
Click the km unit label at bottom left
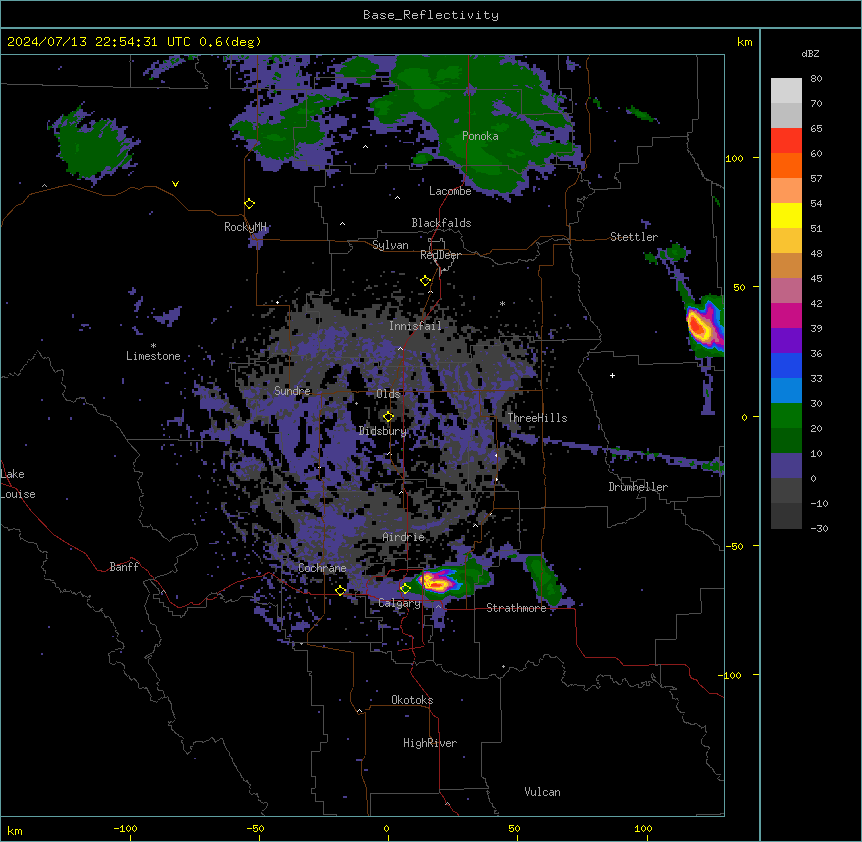(x=15, y=830)
